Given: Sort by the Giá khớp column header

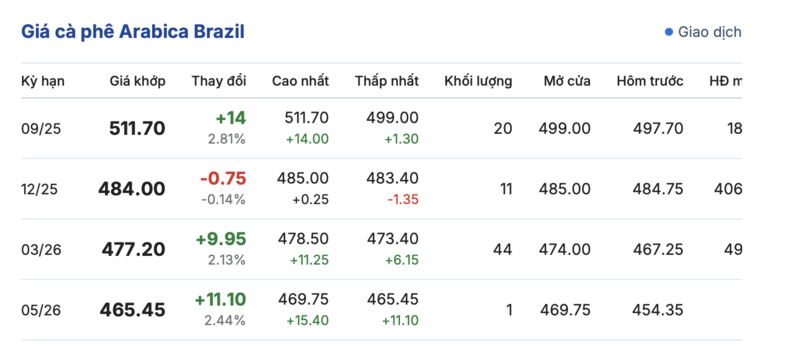Looking at the screenshot, I should 137,81.
